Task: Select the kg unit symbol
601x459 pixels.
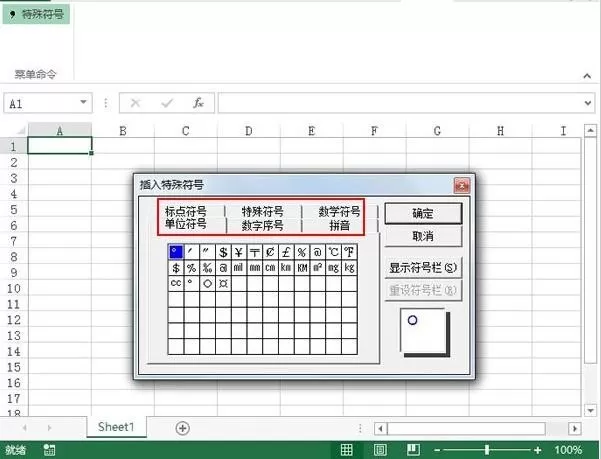Action: 349,268
